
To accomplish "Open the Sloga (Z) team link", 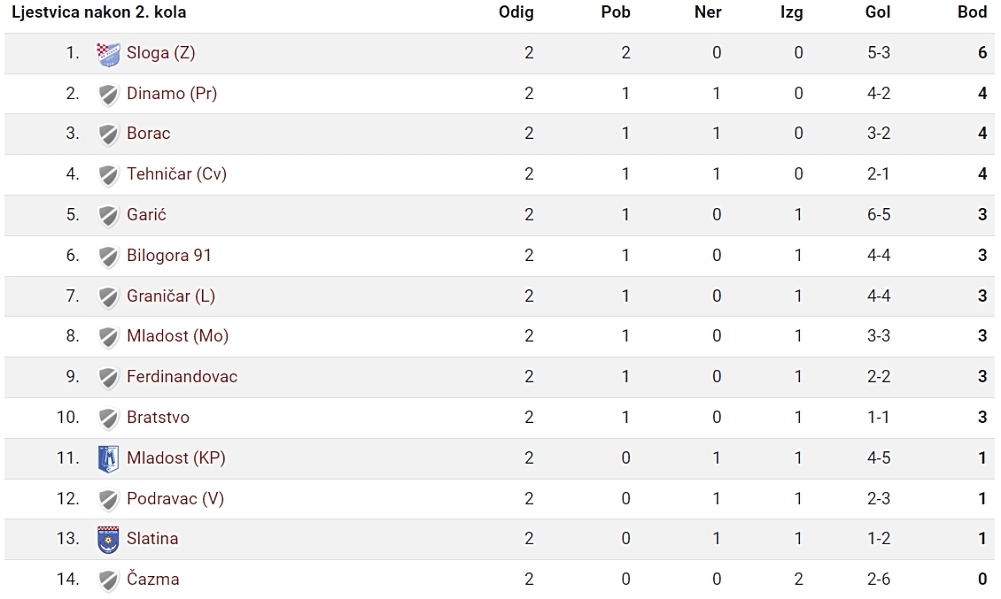I will point(161,53).
